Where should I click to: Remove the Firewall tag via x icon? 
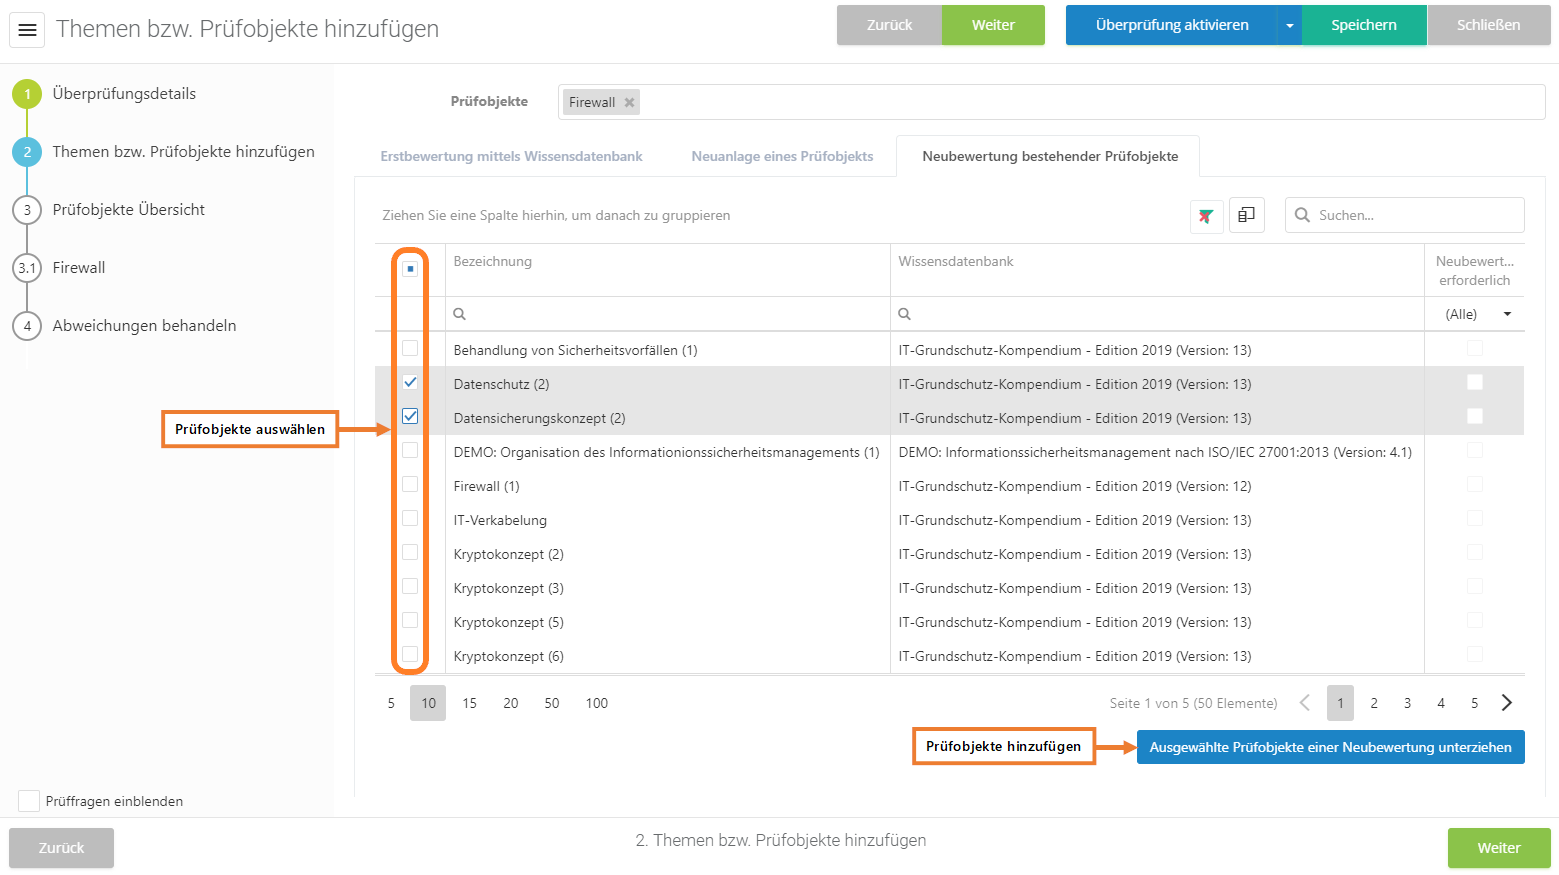pyautogui.click(x=629, y=102)
